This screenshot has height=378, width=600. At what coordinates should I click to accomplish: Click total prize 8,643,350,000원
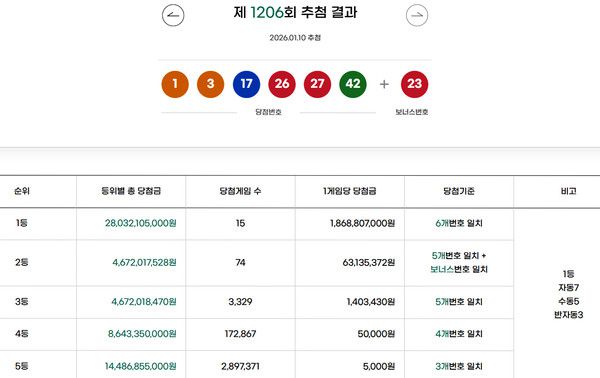pos(142,334)
